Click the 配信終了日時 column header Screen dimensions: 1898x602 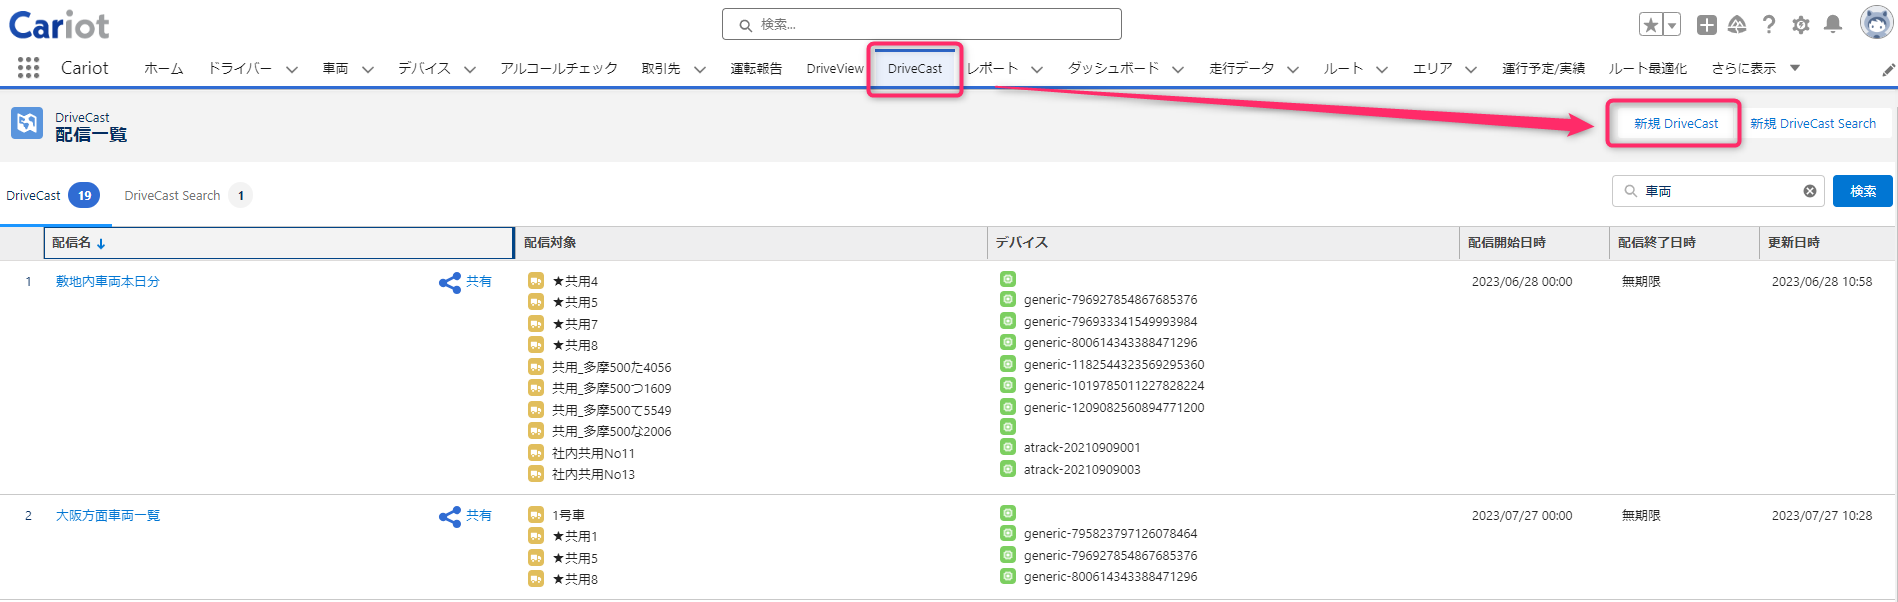1684,243
